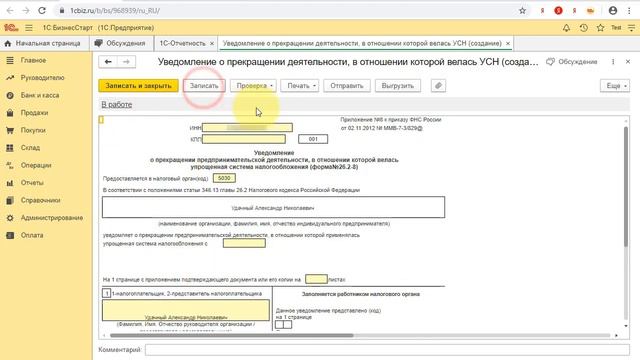This screenshot has height=360, width=640.
Task: Open the Еще dropdown menu
Action: pyautogui.click(x=615, y=86)
